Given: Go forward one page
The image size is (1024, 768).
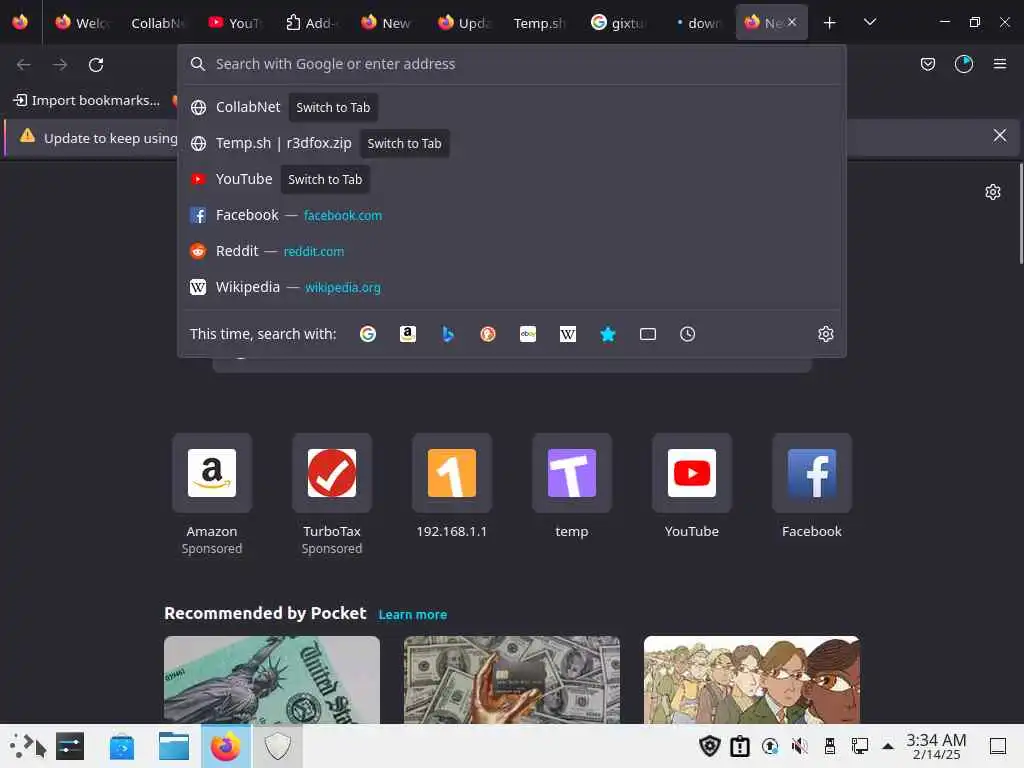Looking at the screenshot, I should (60, 65).
